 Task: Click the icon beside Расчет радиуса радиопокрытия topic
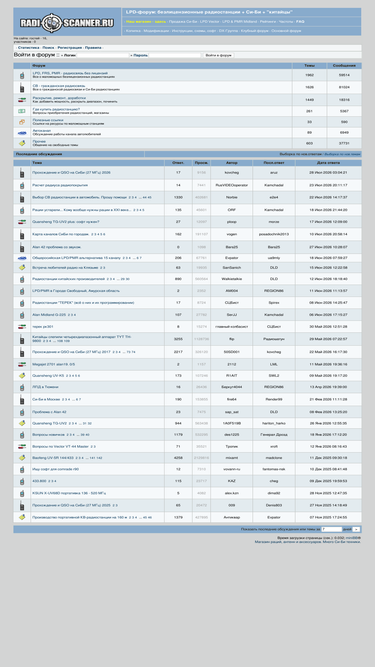click(22, 185)
